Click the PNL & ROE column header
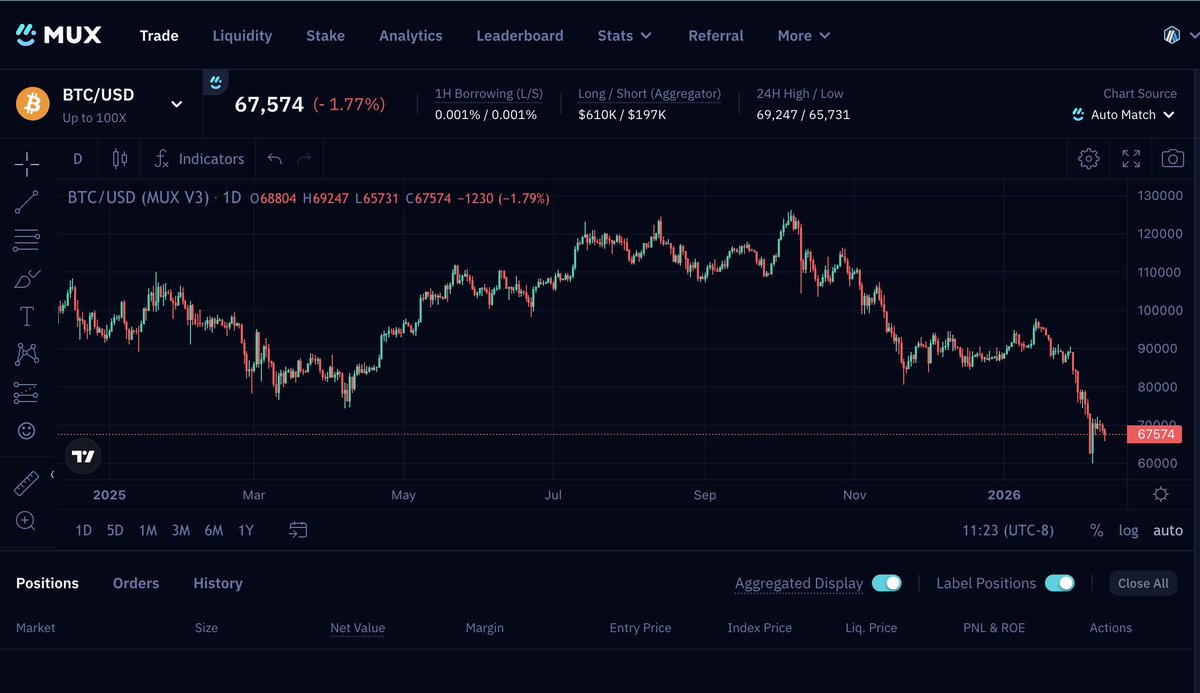1200x693 pixels. point(994,628)
